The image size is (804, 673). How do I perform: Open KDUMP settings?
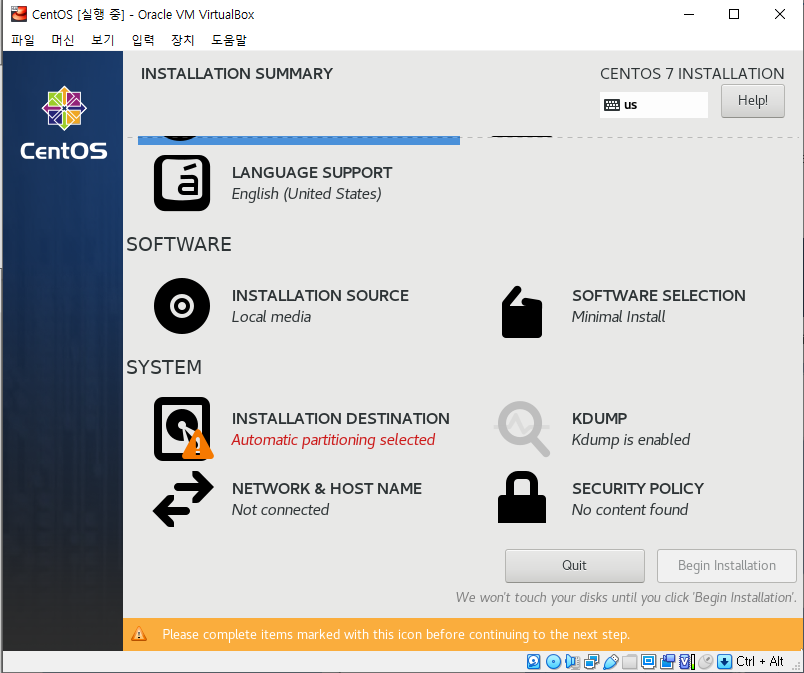click(599, 419)
